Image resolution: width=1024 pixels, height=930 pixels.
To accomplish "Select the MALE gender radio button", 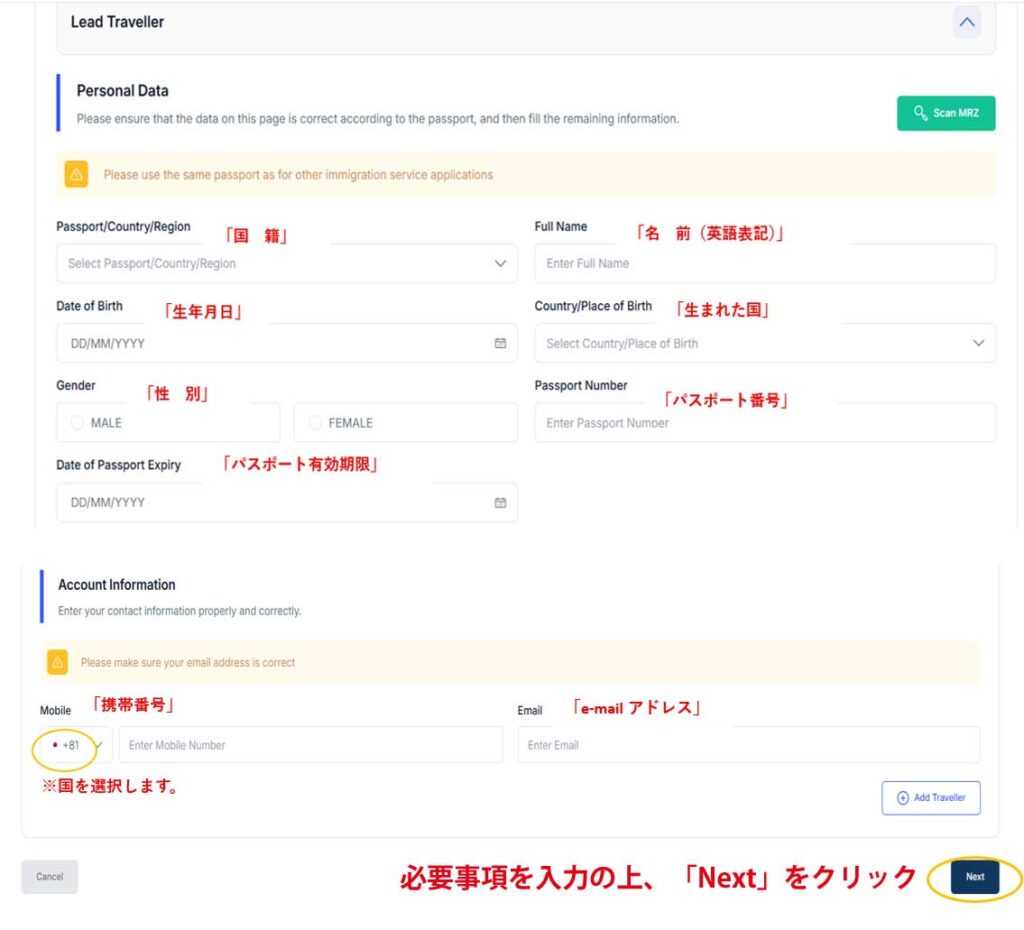I will point(78,423).
